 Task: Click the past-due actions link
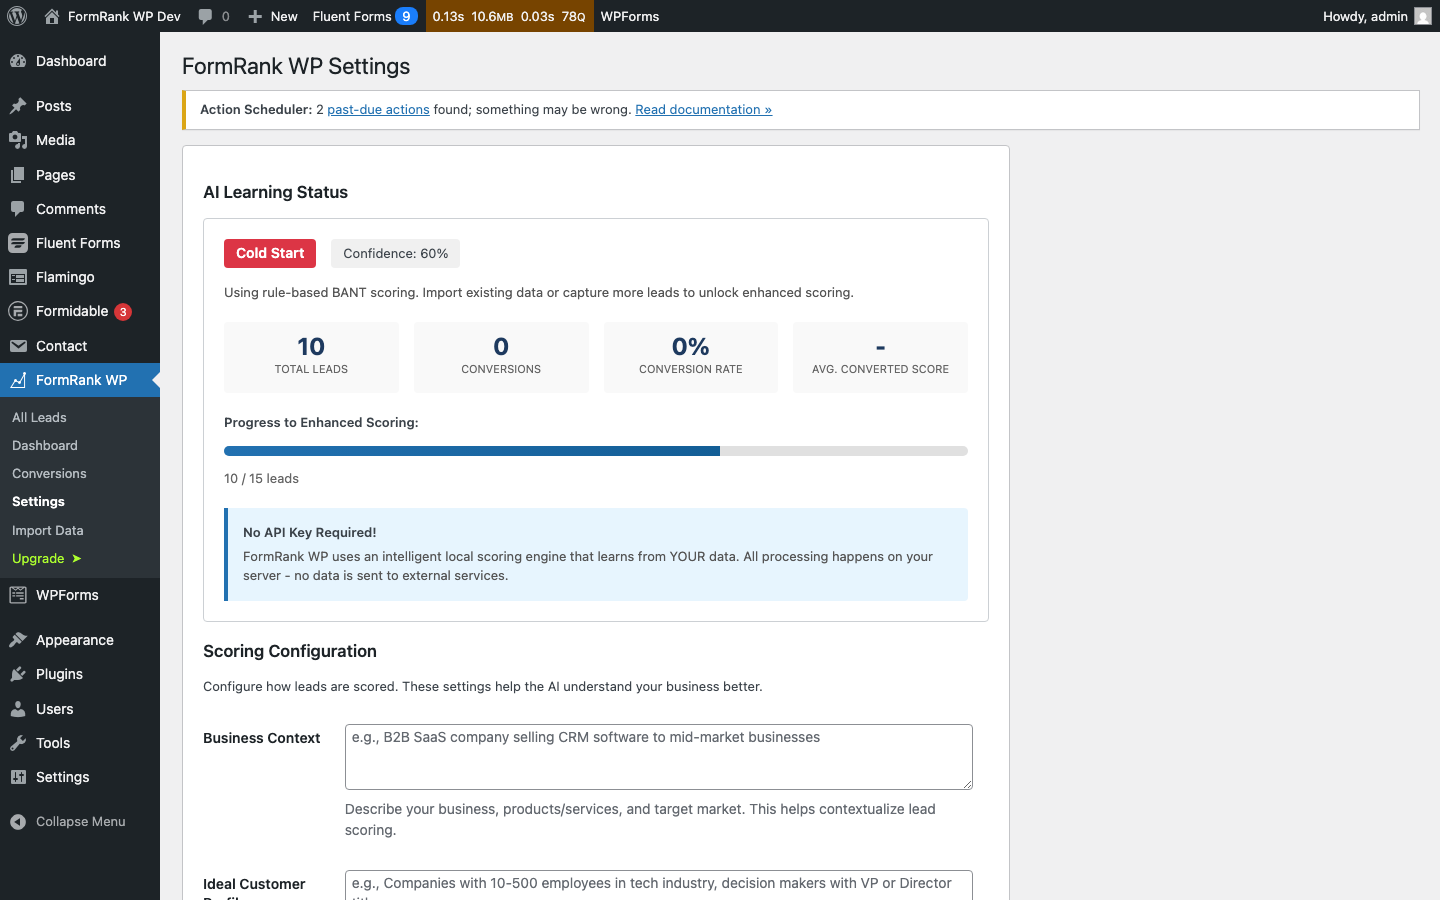point(378,109)
